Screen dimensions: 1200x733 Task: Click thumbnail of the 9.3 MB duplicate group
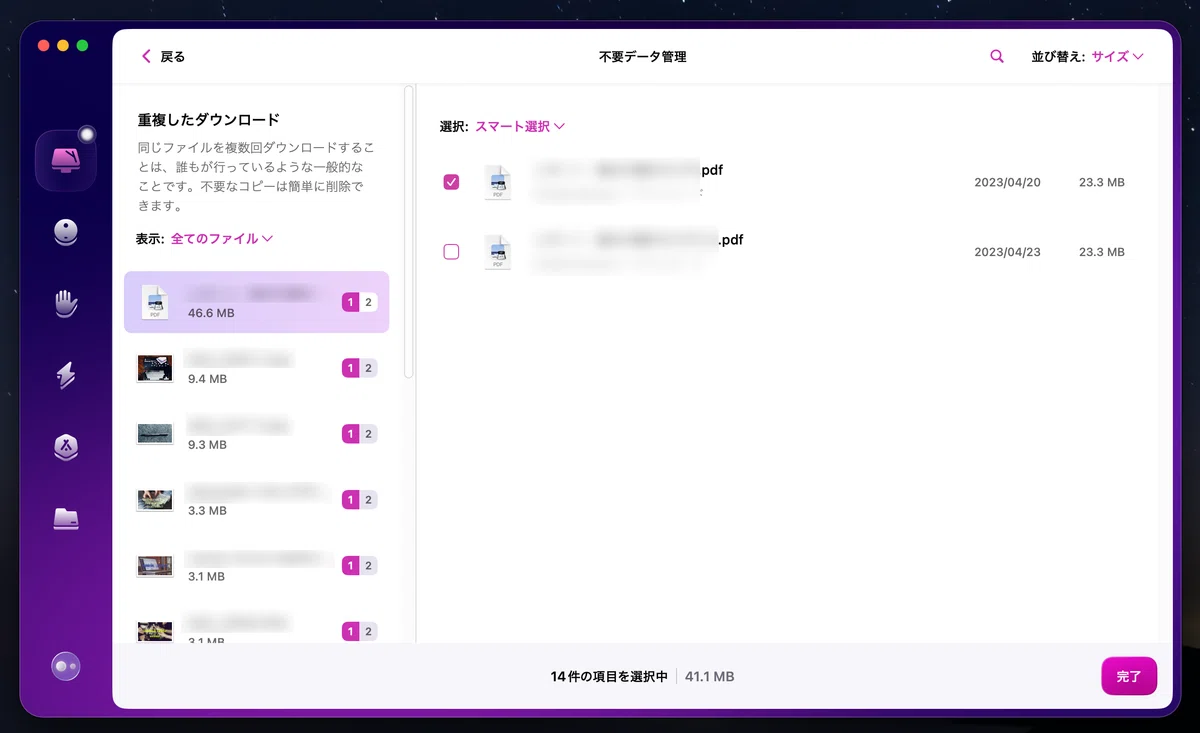[x=155, y=434]
